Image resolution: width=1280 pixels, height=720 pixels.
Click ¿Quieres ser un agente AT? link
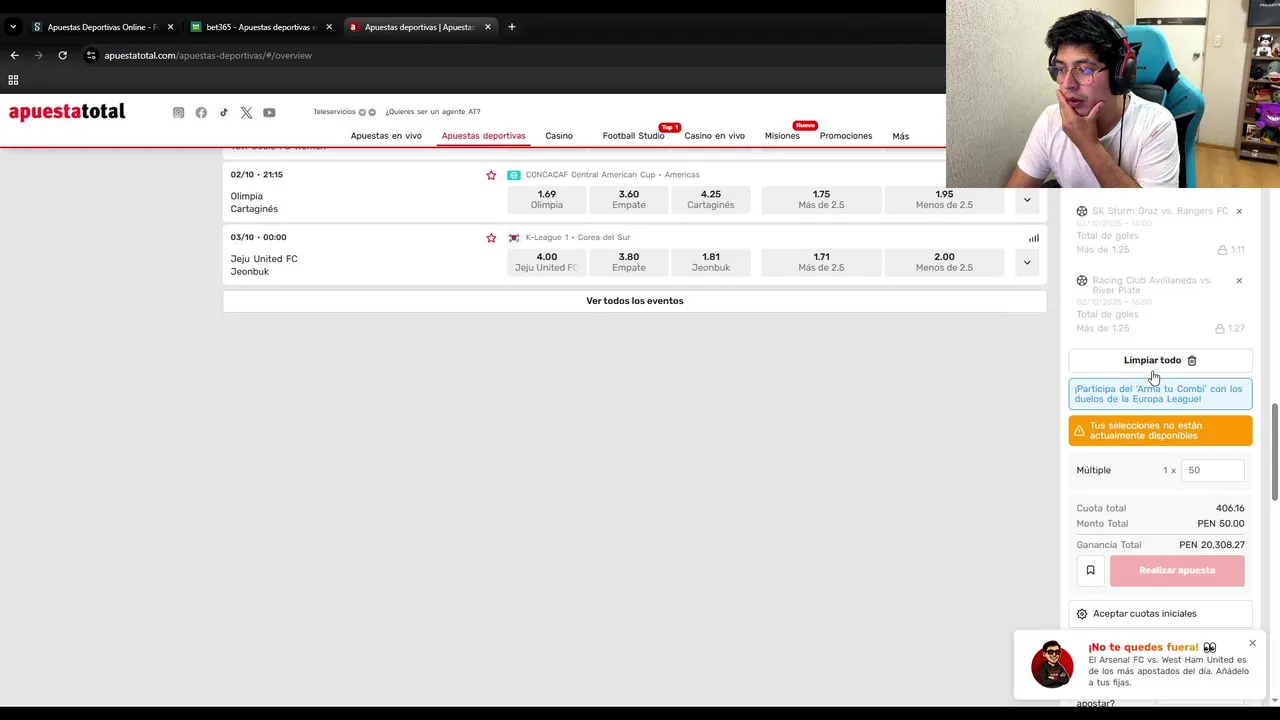pos(433,112)
